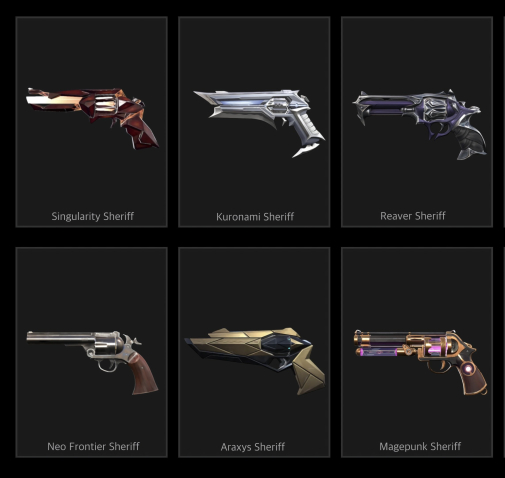Viewport: 505px width, 478px height.
Task: Click the glowing emblem on Magepunk Sheriff grip
Action: click(468, 368)
